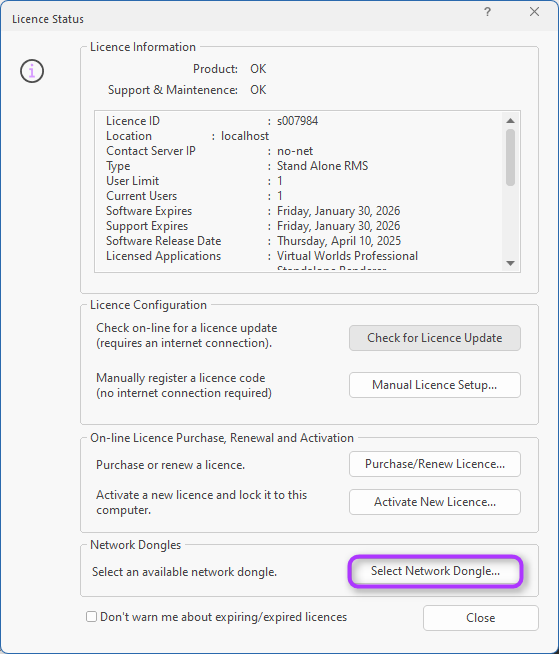Click empty scrollbar track below the thumb

(x=510, y=221)
